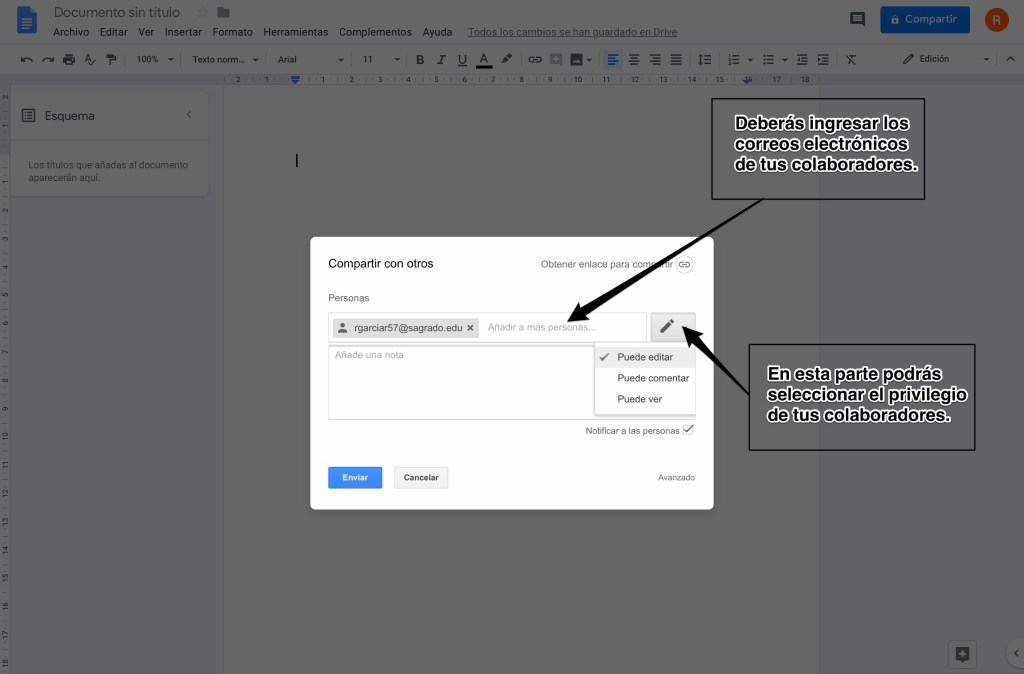Pick the text color tool

point(485,59)
